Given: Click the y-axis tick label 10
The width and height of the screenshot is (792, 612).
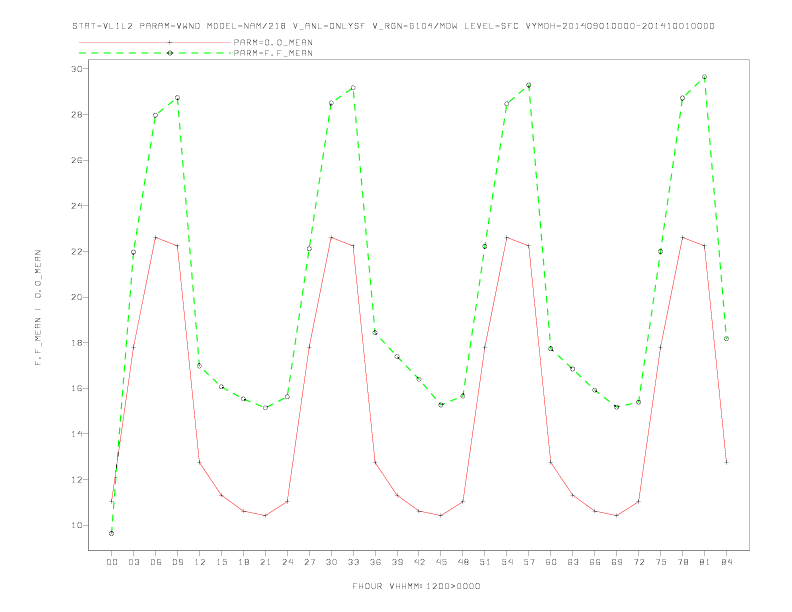Looking at the screenshot, I should click(77, 525).
